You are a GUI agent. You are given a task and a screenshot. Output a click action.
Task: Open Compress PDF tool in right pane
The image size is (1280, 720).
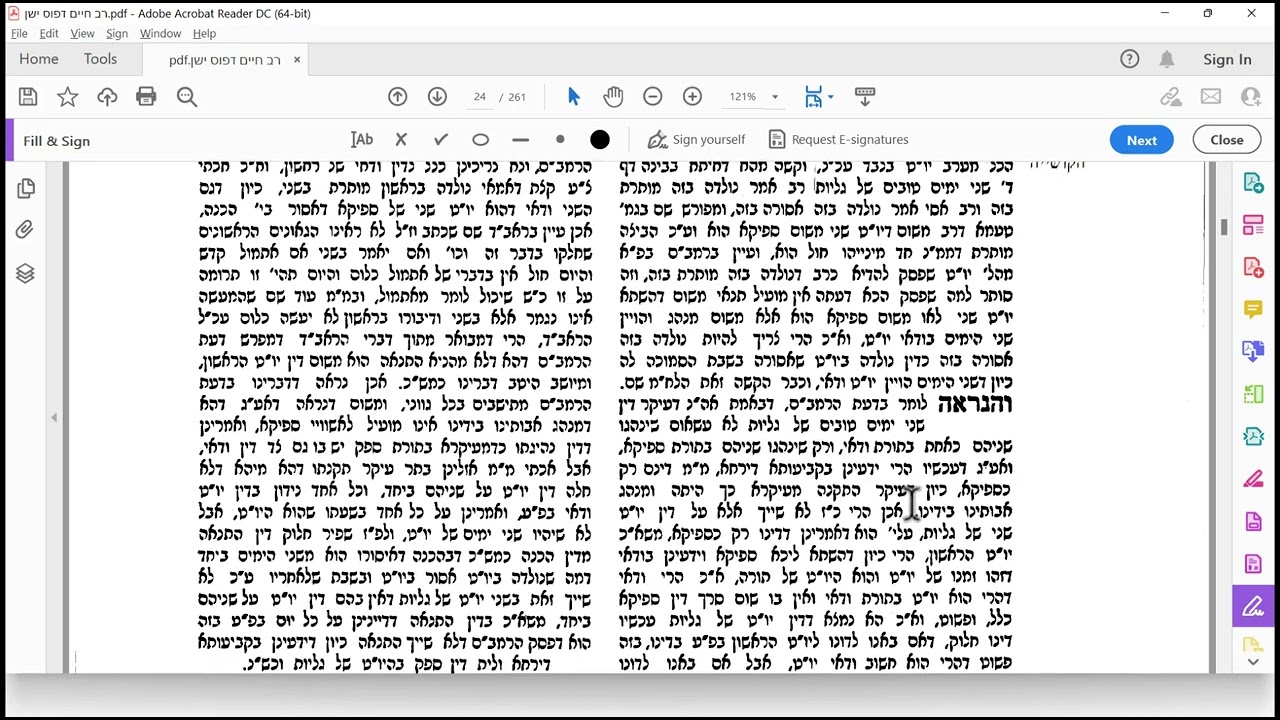pyautogui.click(x=1254, y=436)
